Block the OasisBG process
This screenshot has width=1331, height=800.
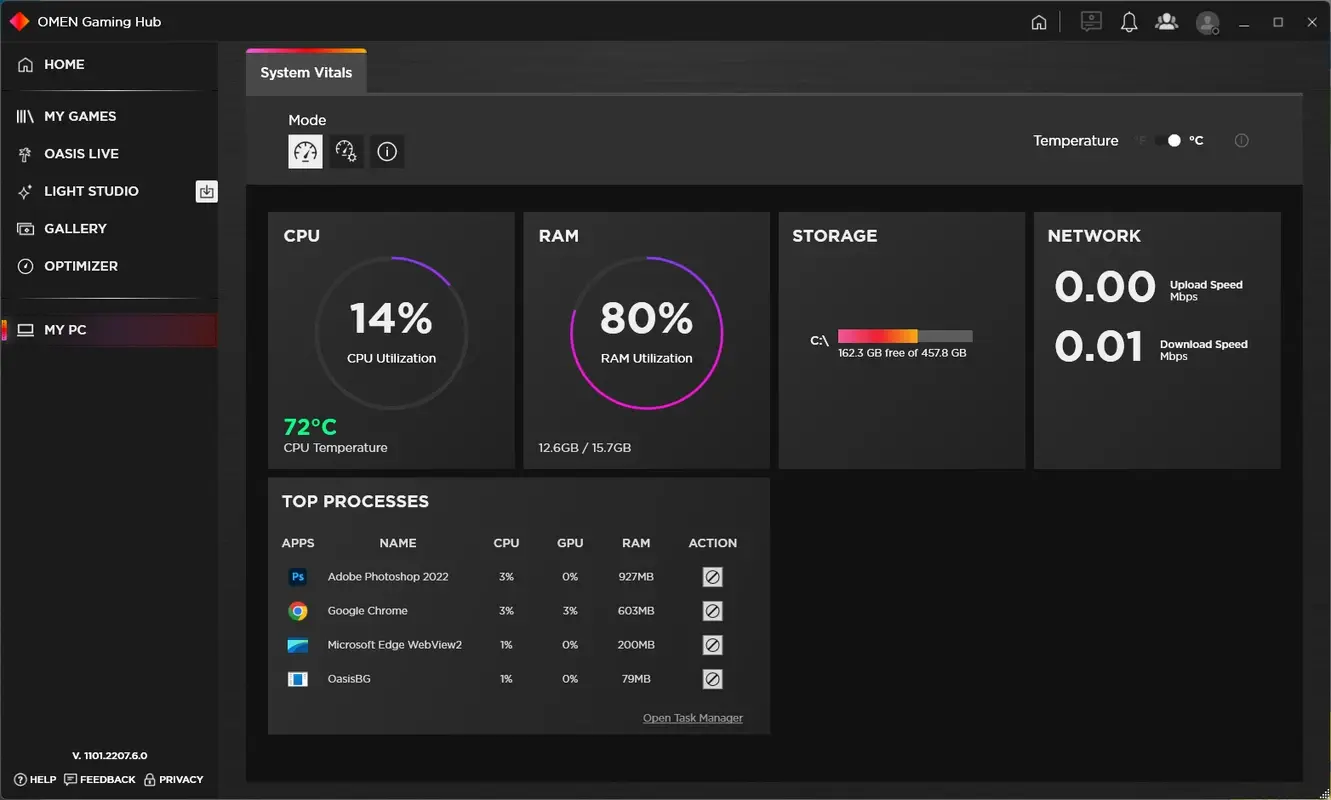click(x=712, y=679)
